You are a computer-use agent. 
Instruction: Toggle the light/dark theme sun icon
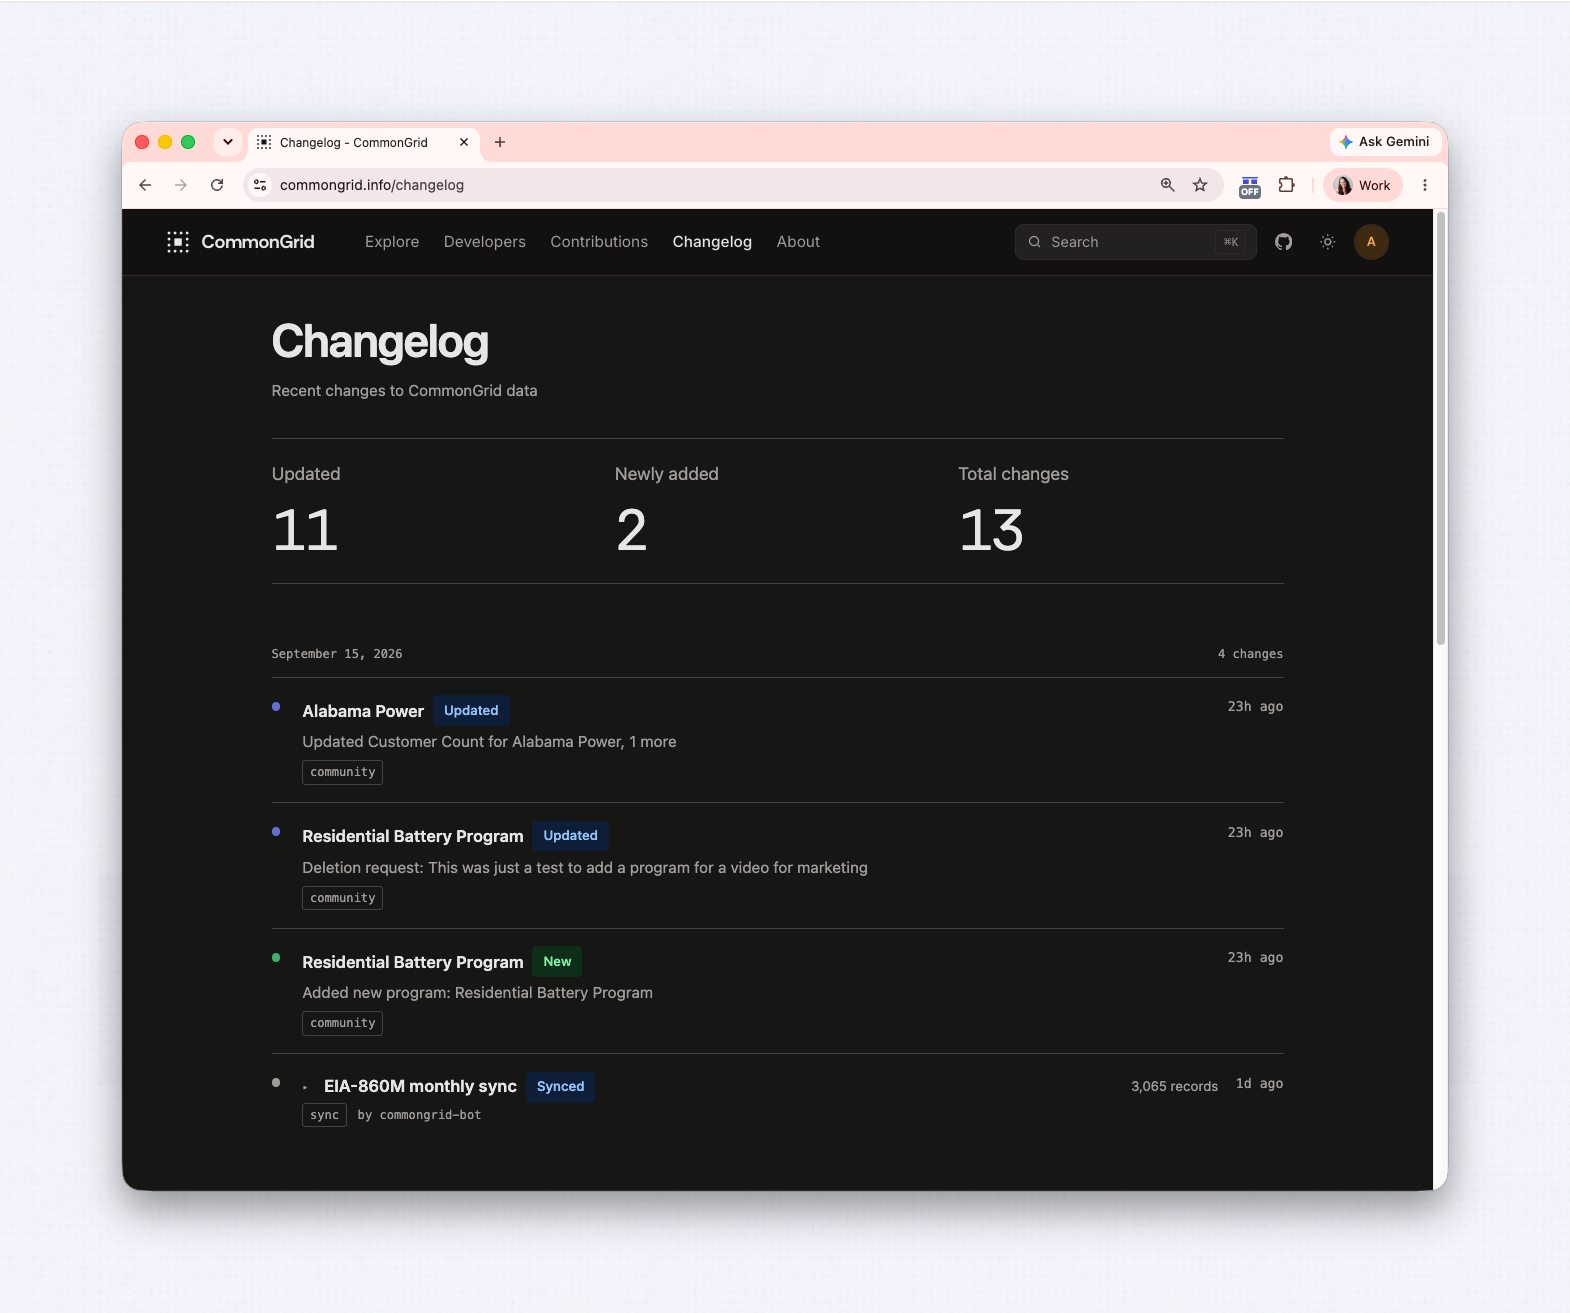(1328, 242)
